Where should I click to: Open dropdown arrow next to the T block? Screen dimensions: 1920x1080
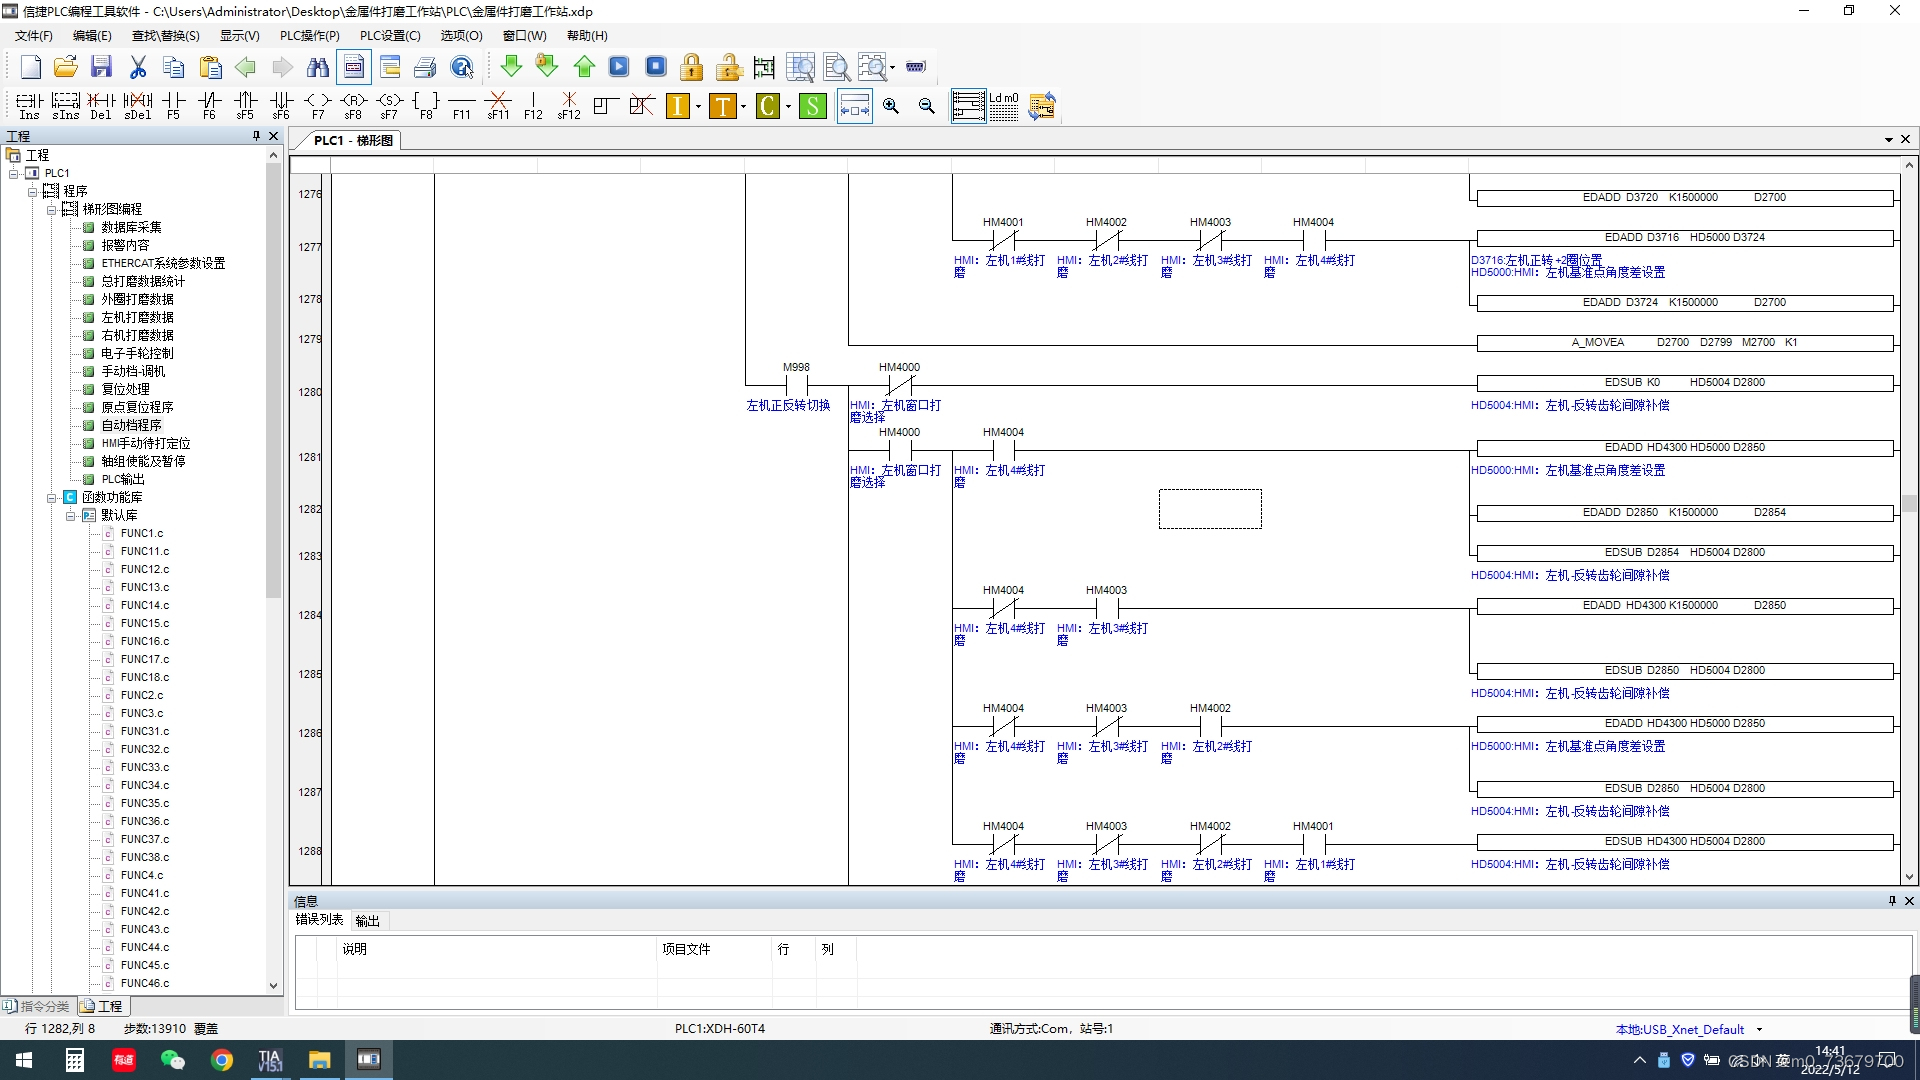point(743,107)
